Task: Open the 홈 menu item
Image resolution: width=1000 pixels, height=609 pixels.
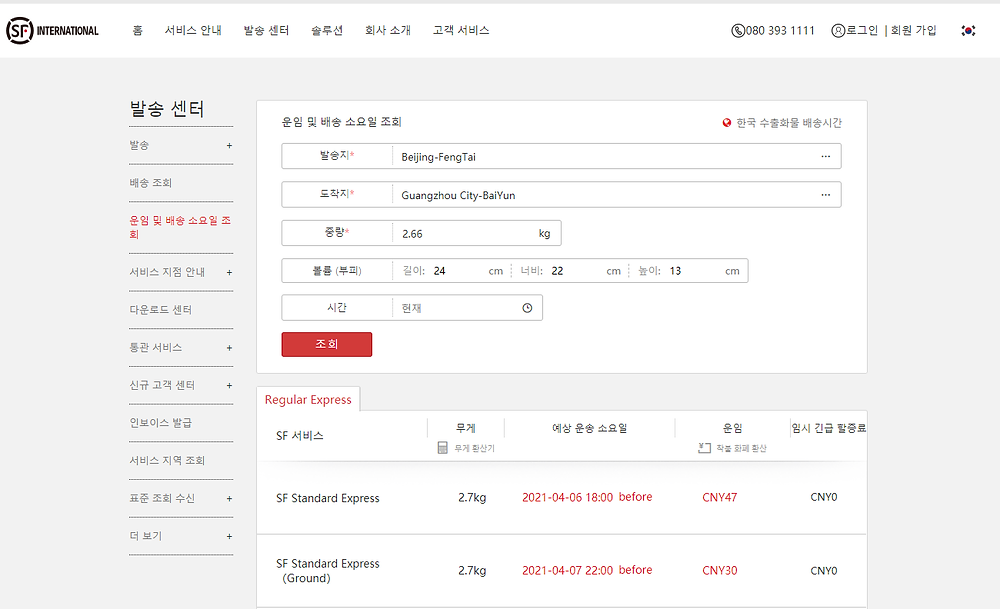Action: pos(137,30)
